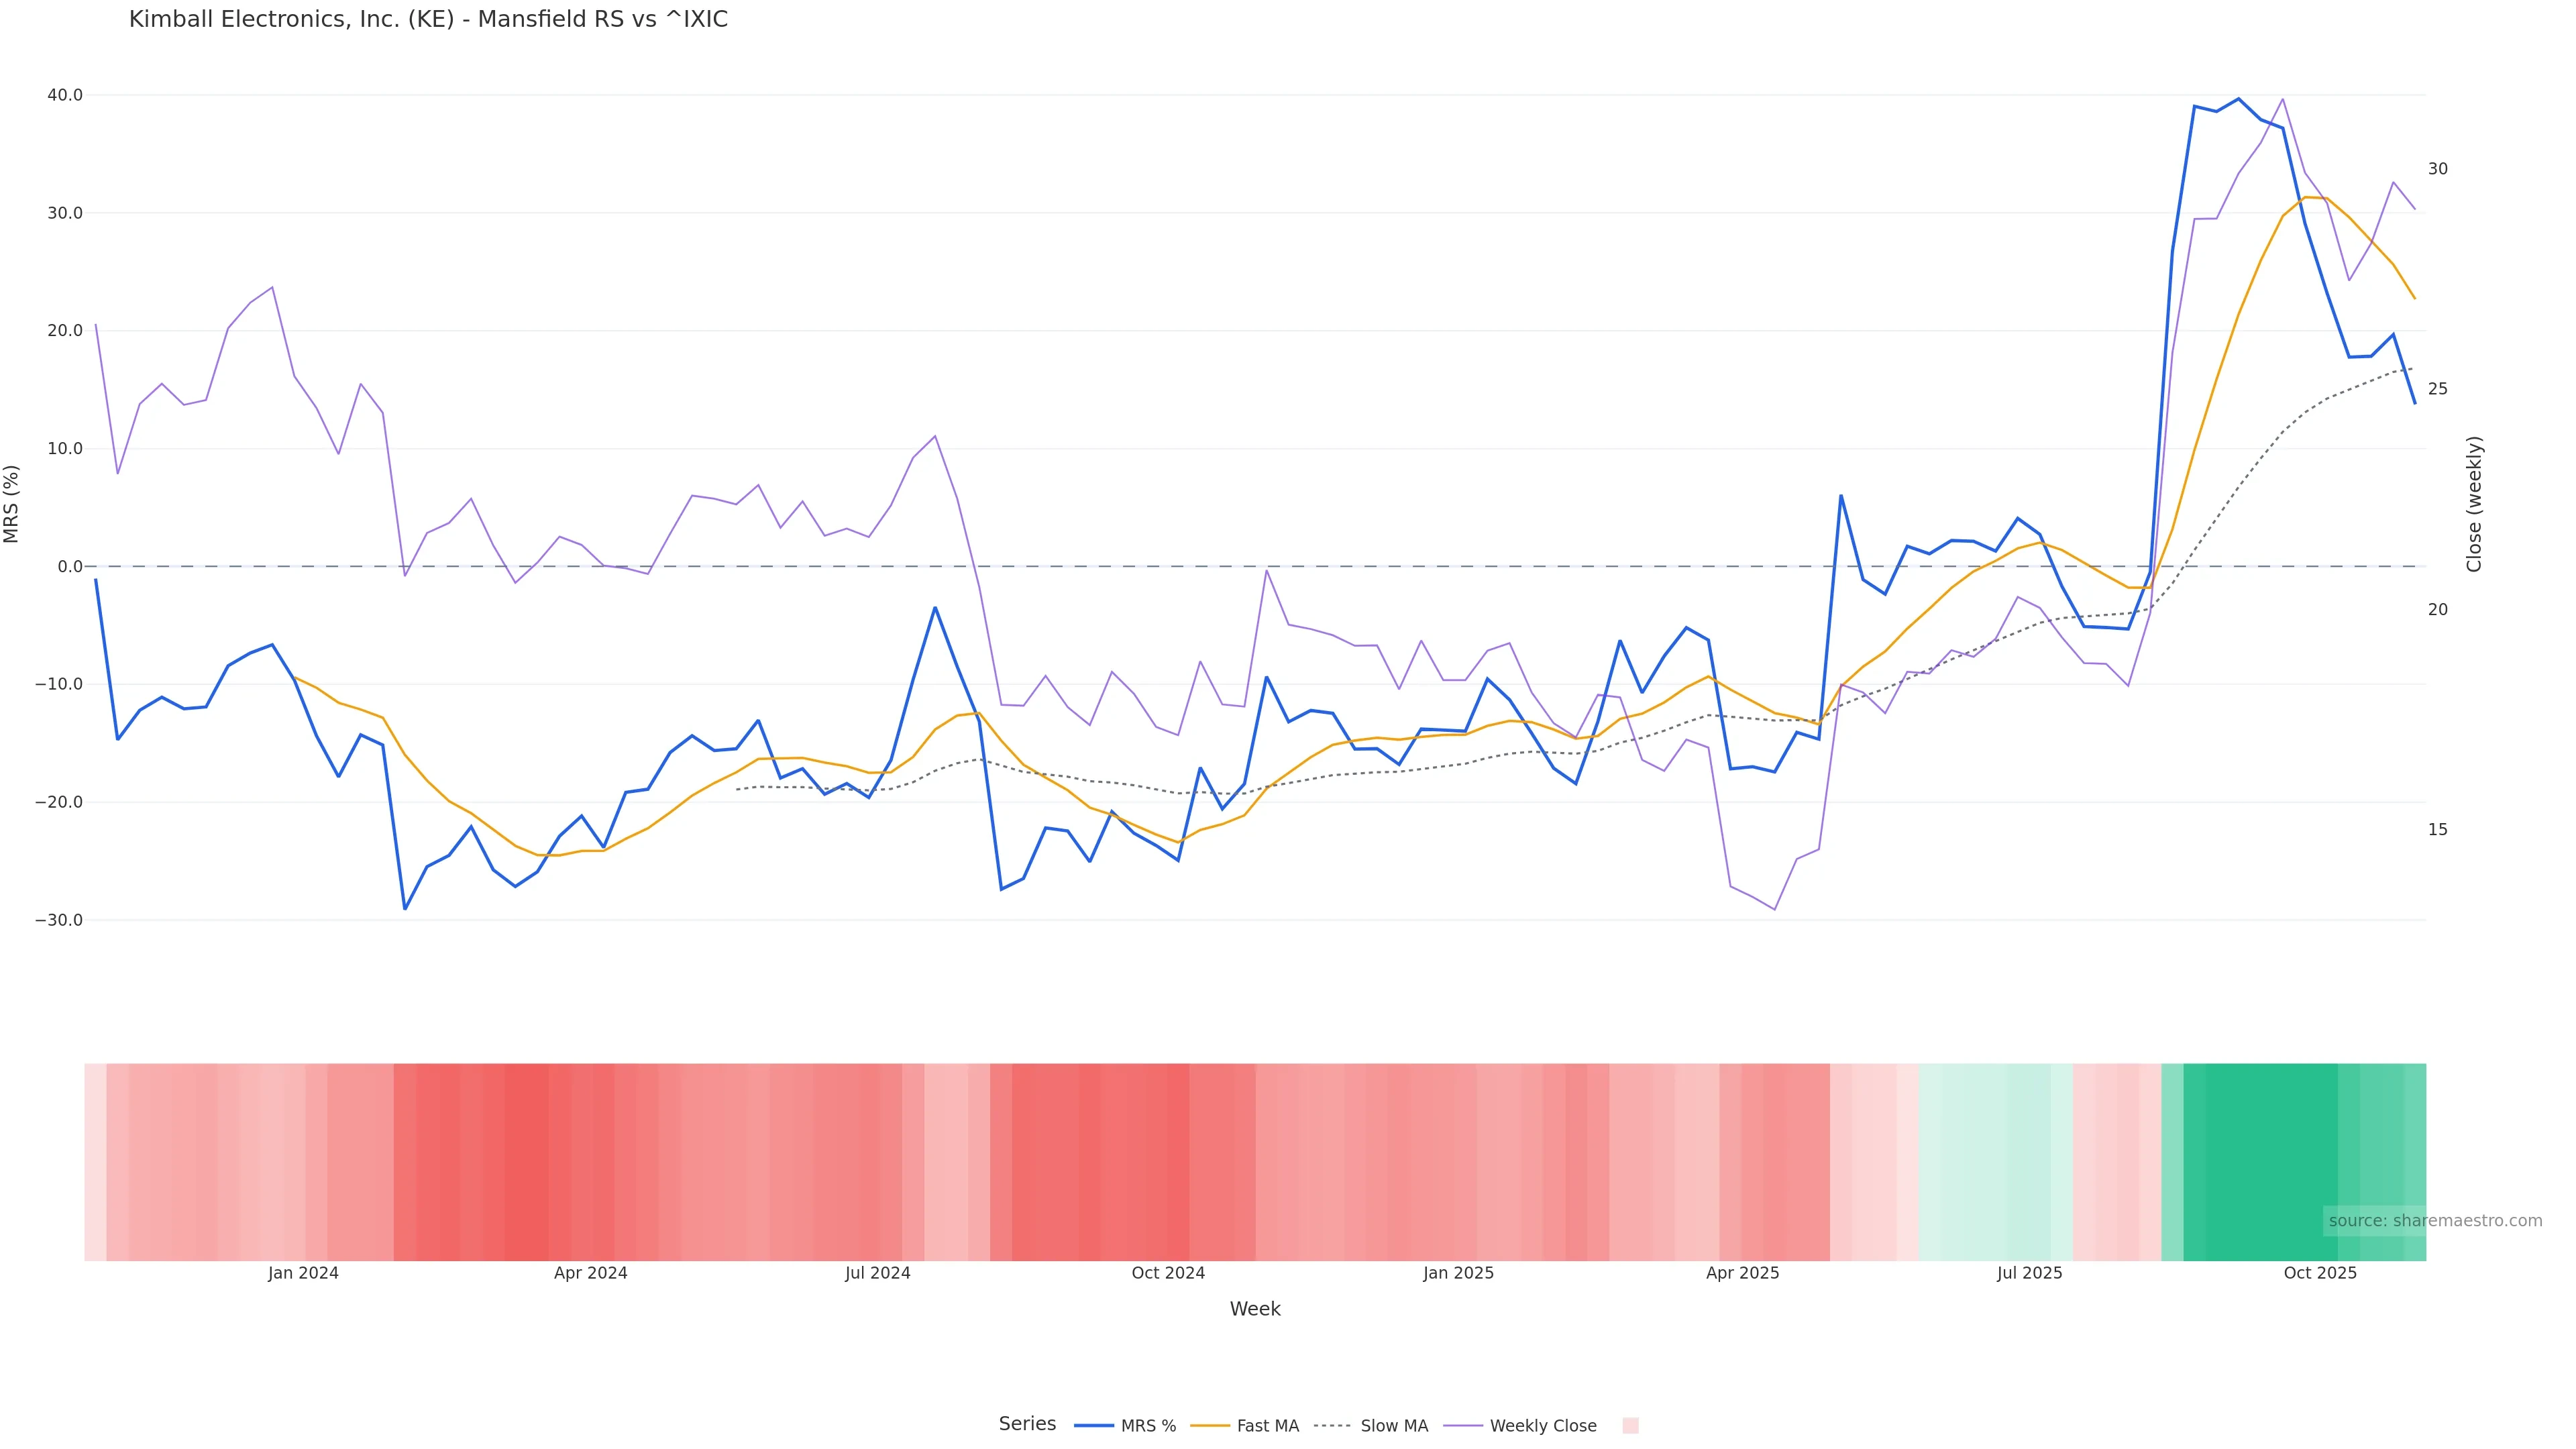Click the Apr 2025 x-axis tick label

tap(1742, 1273)
